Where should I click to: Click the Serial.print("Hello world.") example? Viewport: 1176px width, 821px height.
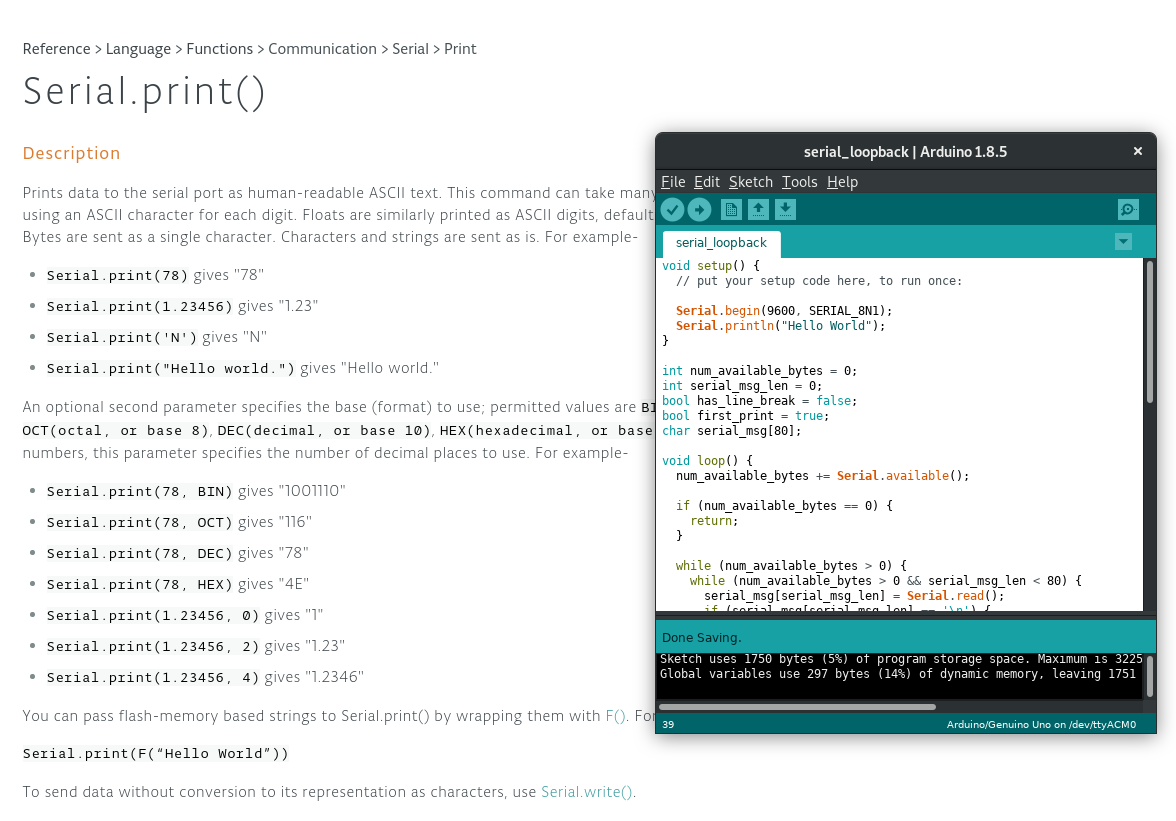point(243,368)
